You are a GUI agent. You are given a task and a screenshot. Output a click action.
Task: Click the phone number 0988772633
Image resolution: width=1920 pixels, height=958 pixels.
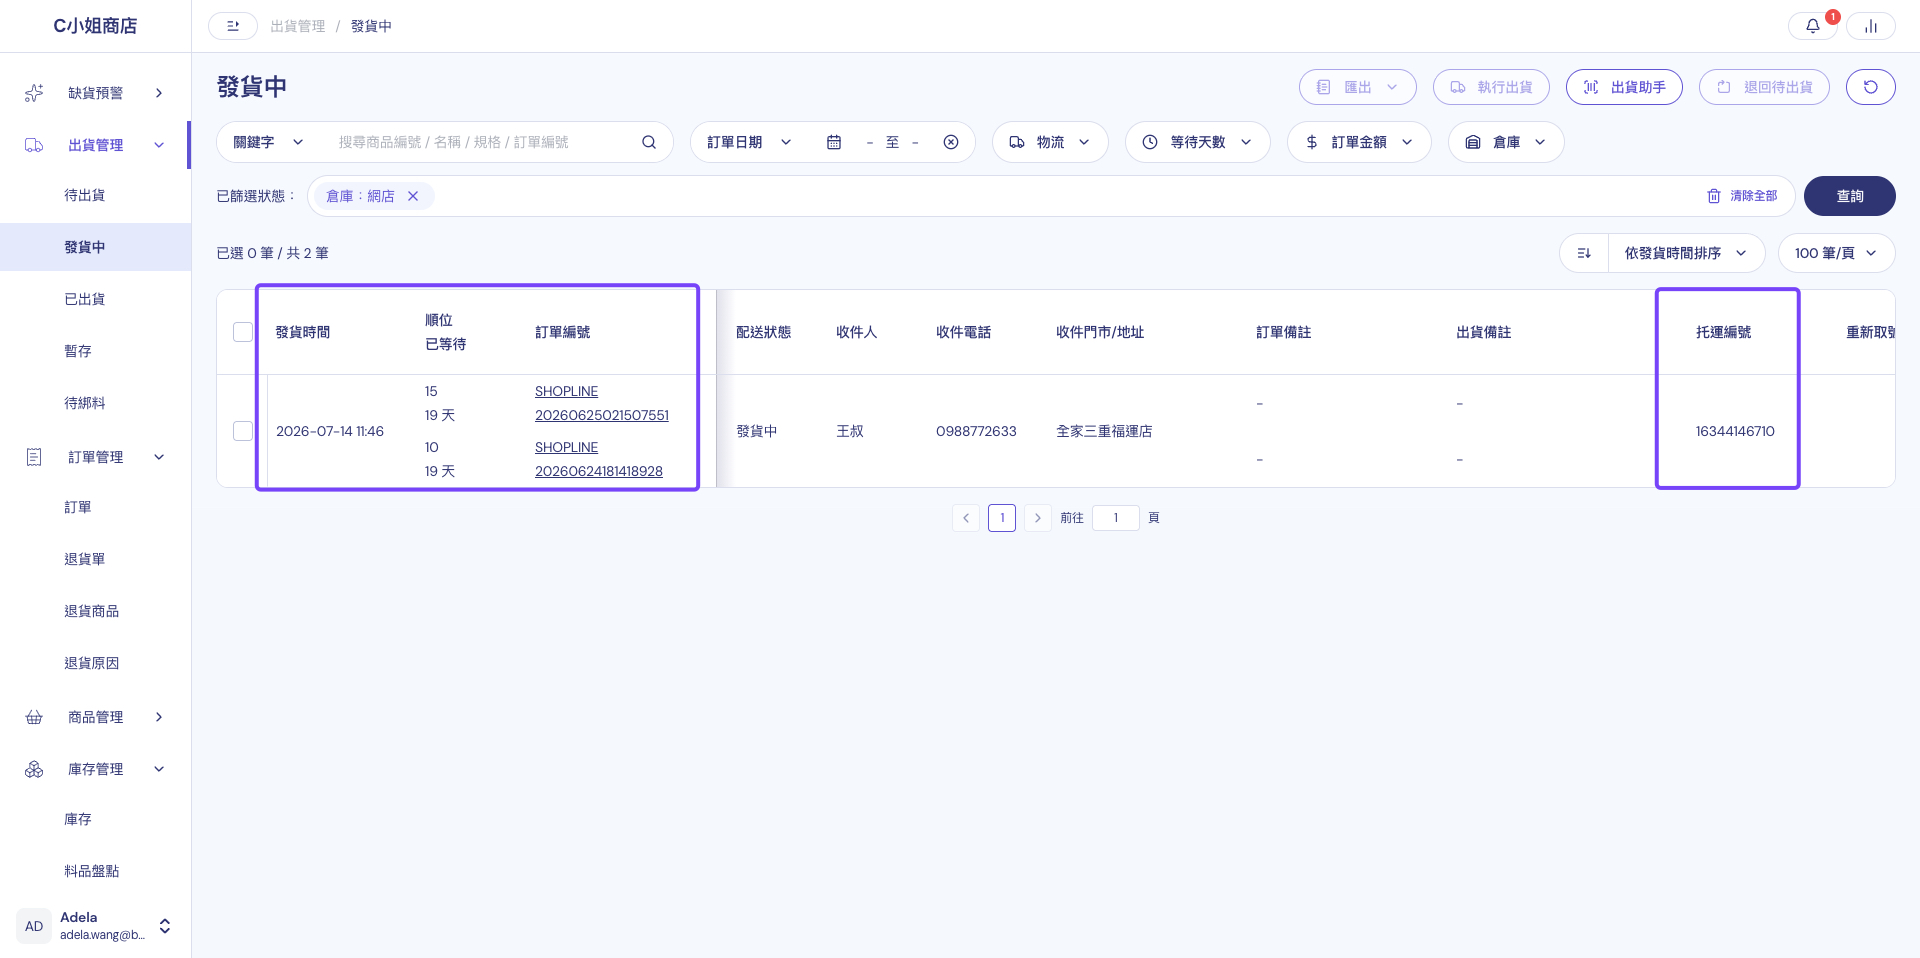976,431
